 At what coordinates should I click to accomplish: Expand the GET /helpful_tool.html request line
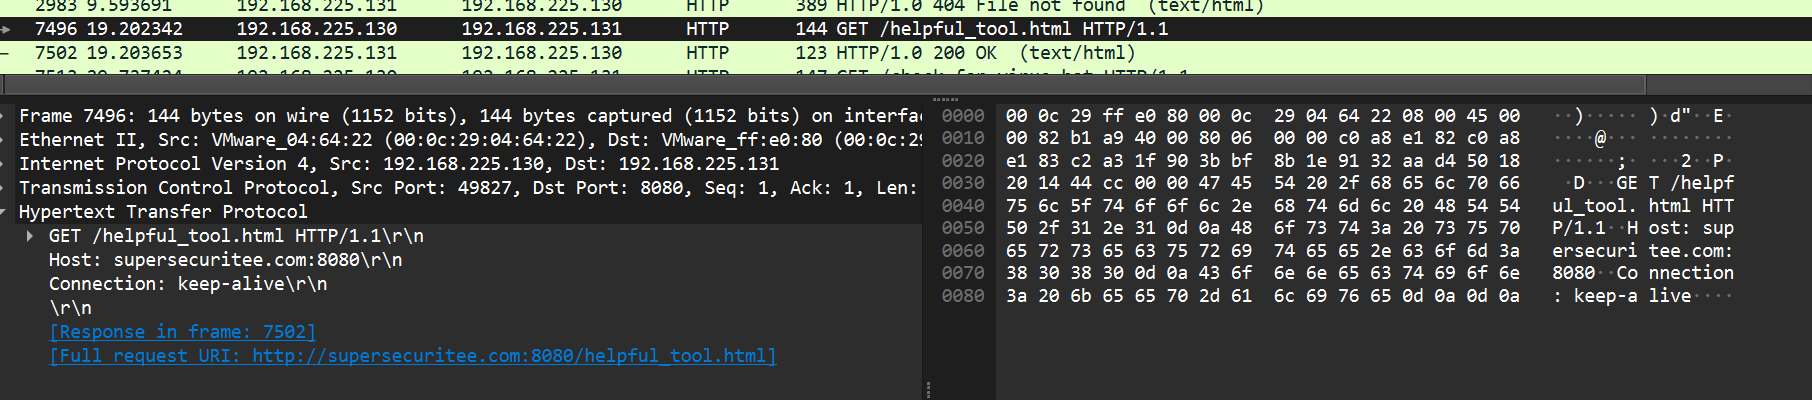(x=30, y=236)
